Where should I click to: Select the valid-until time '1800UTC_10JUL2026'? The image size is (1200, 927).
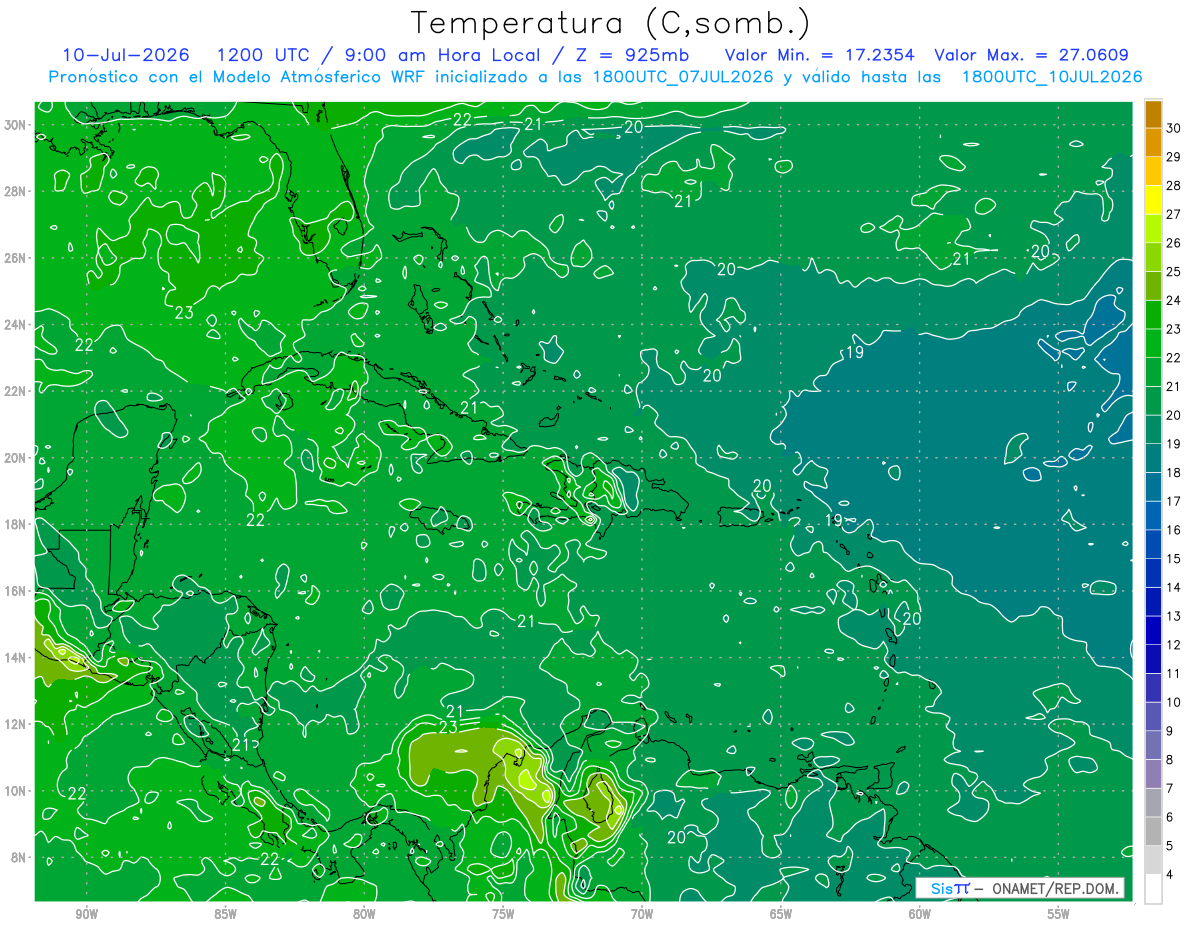(1053, 77)
